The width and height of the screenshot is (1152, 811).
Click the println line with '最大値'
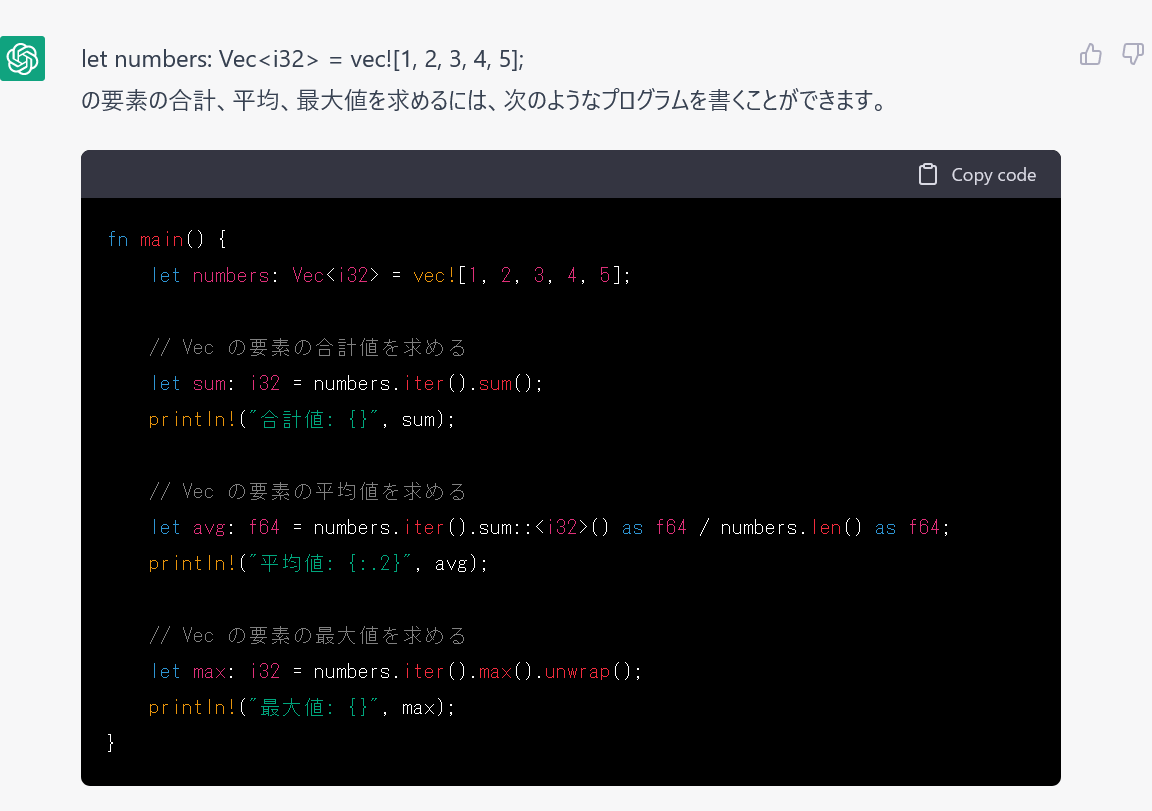click(302, 707)
